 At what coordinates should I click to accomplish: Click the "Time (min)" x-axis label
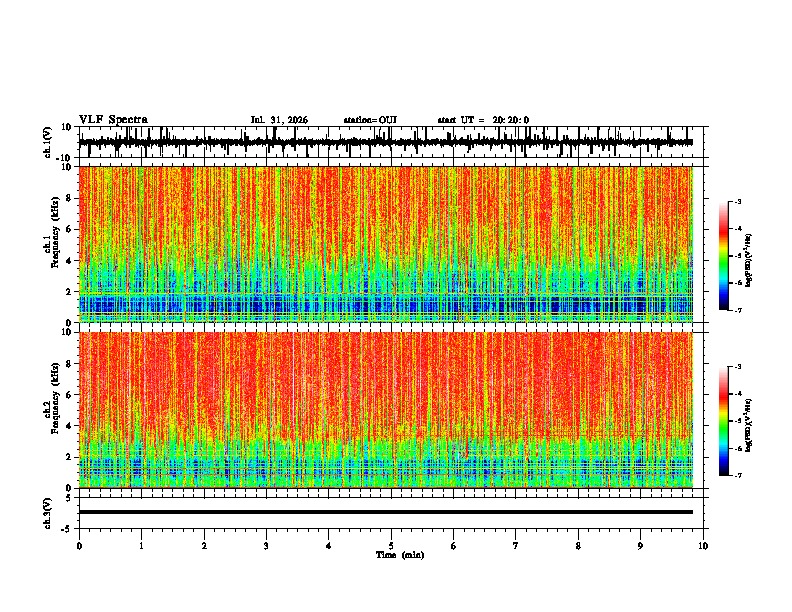(x=400, y=555)
